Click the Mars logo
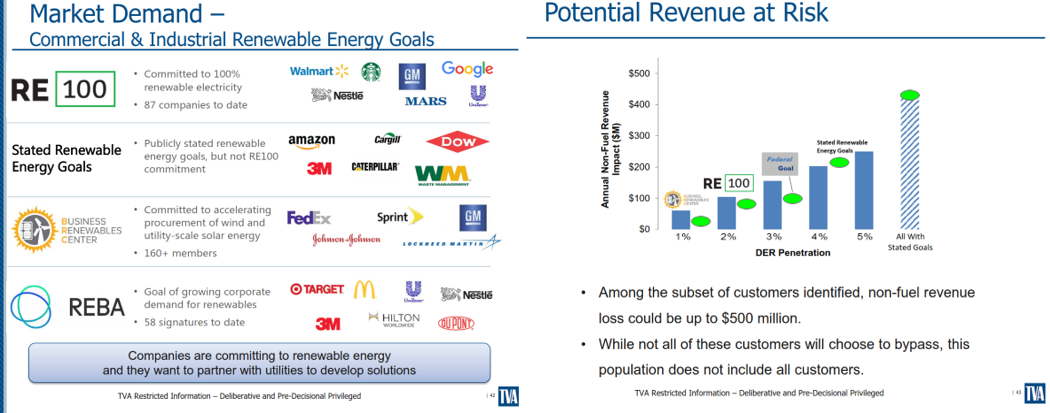 (425, 101)
